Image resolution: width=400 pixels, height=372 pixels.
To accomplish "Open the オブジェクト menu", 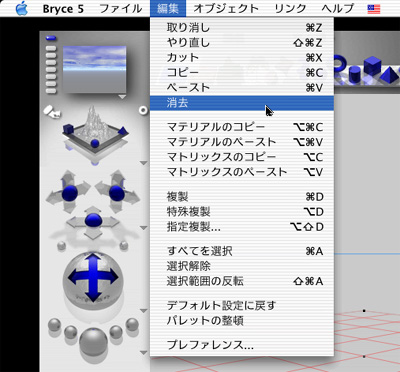I will coord(226,8).
